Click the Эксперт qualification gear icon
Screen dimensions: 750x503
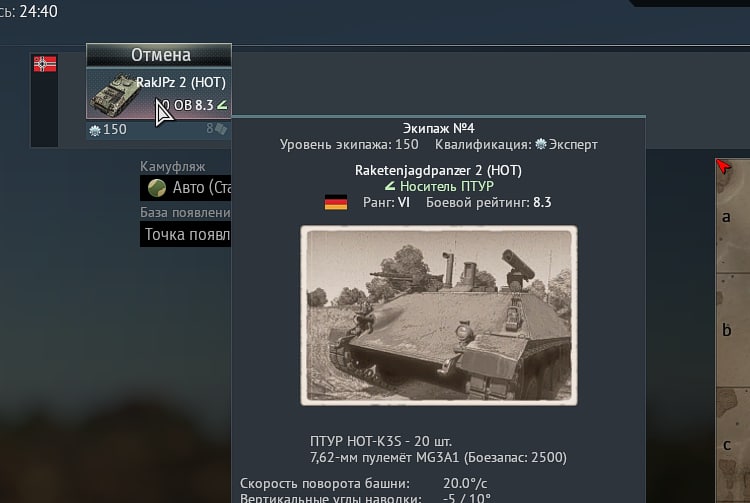(540, 144)
